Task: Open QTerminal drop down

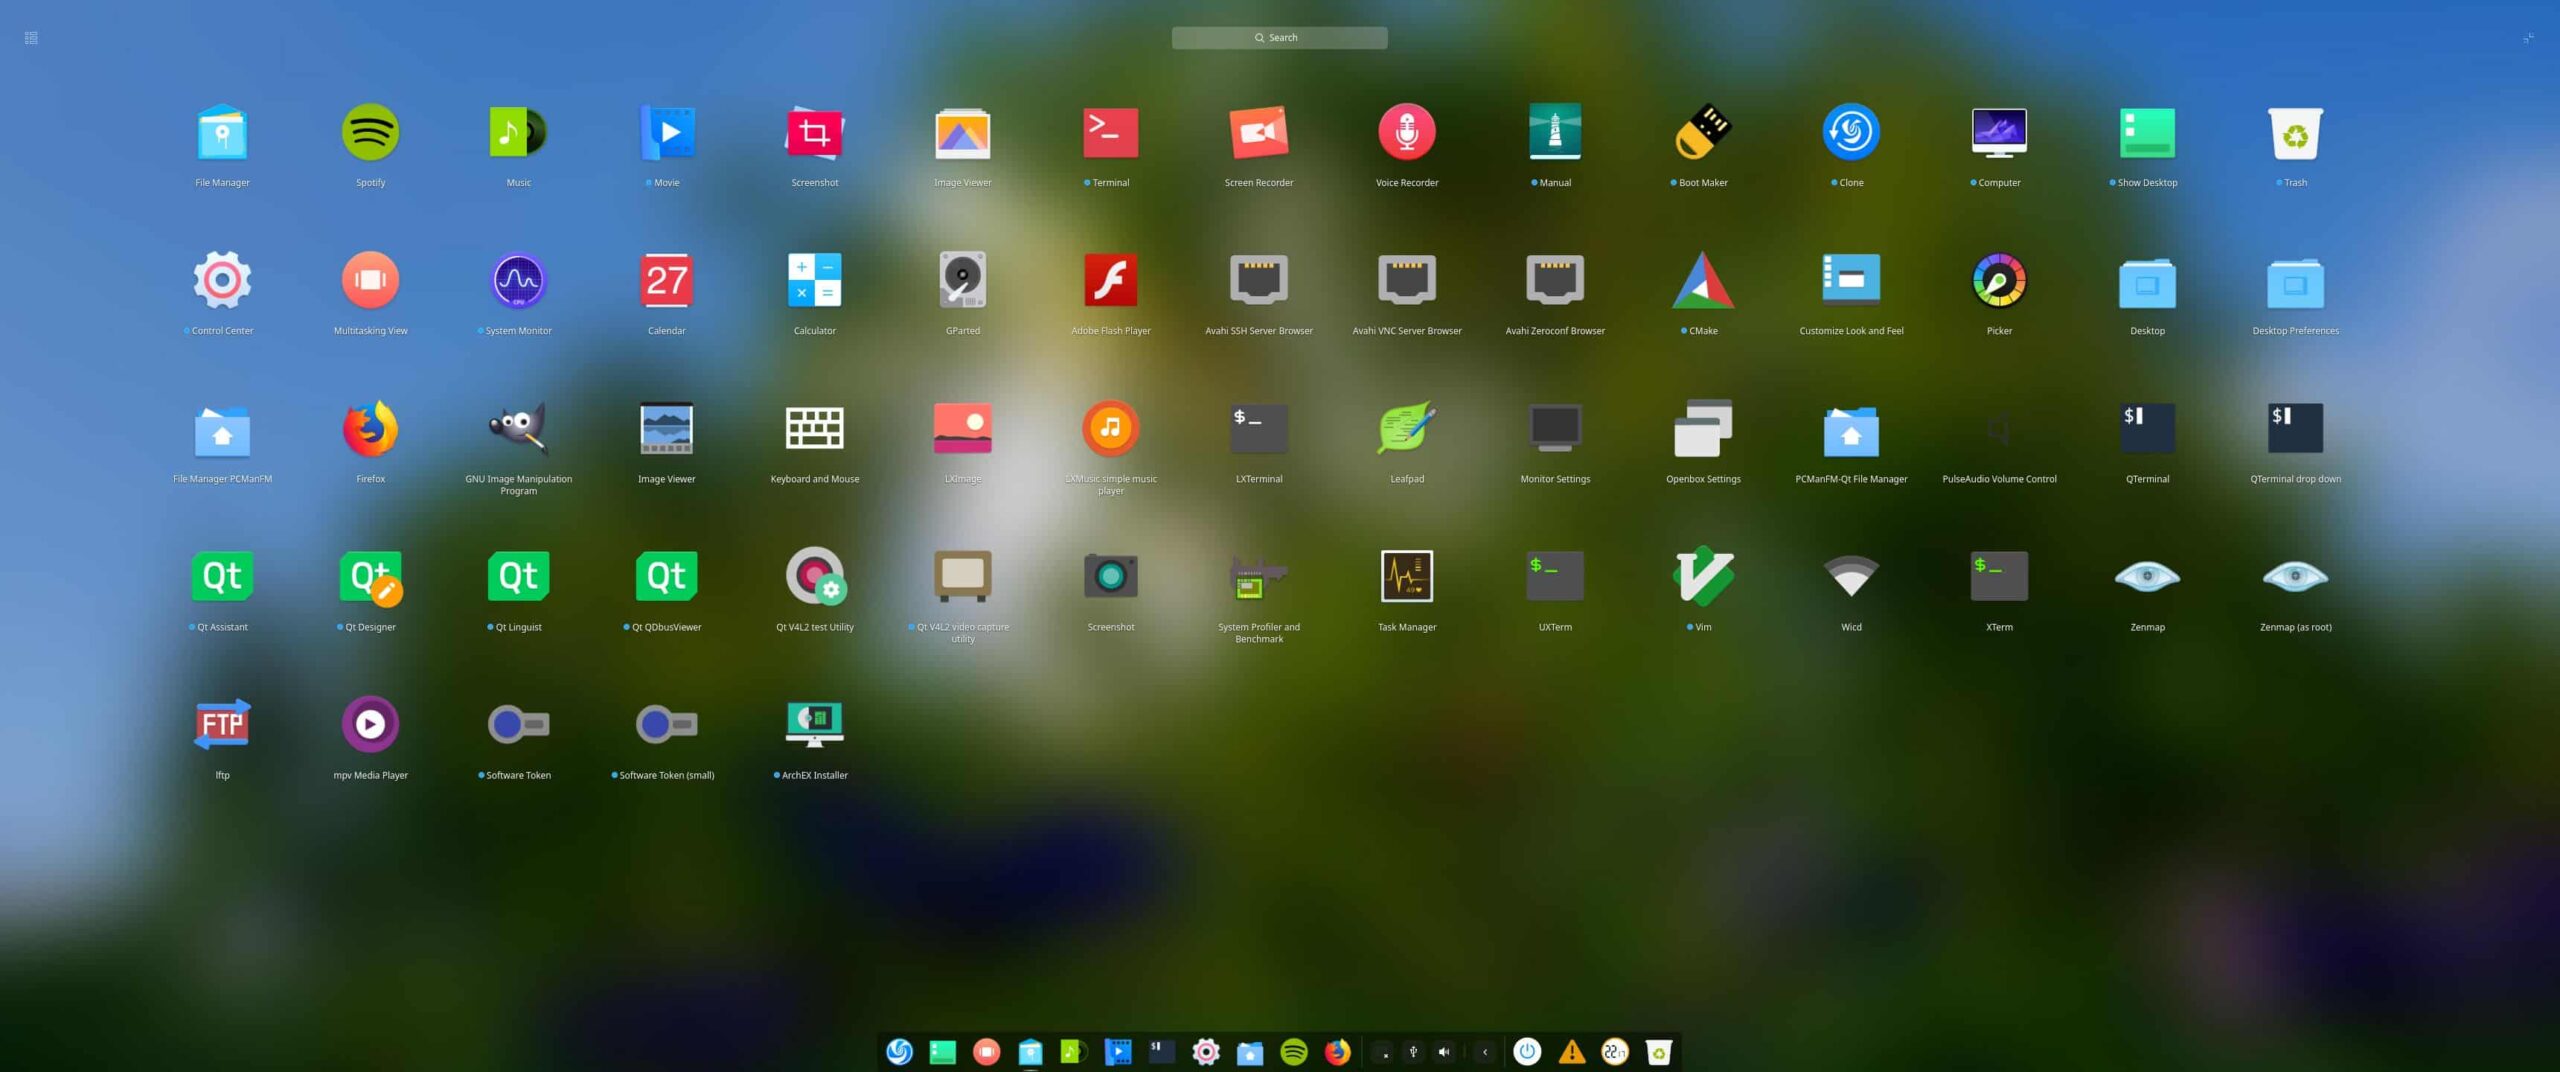Action: (x=2295, y=429)
